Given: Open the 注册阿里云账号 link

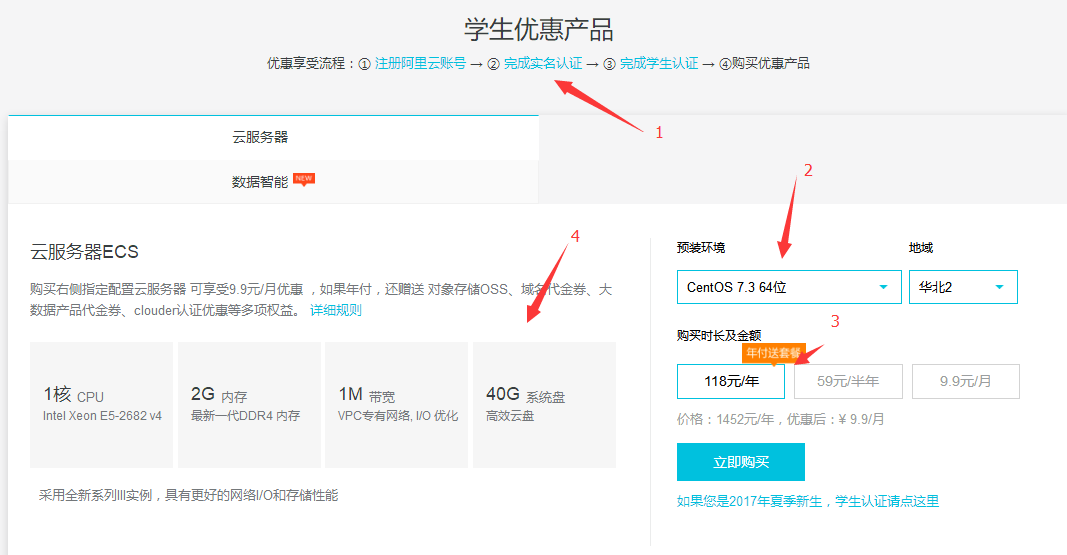Looking at the screenshot, I should pyautogui.click(x=420, y=63).
